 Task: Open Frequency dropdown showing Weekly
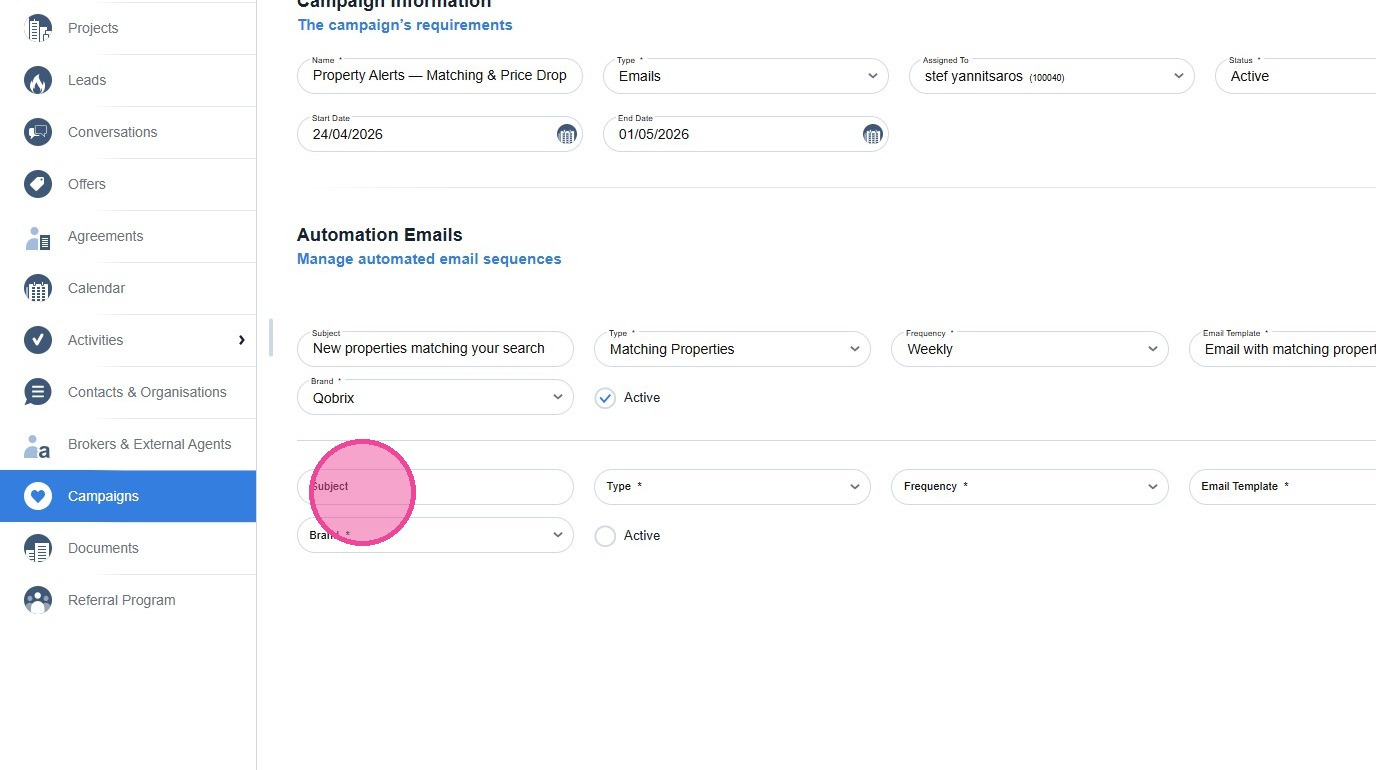(x=1029, y=349)
